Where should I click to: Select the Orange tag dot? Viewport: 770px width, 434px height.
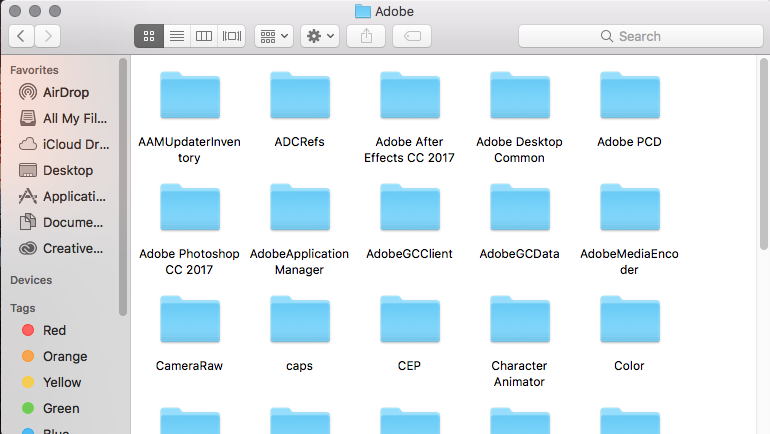click(x=28, y=356)
